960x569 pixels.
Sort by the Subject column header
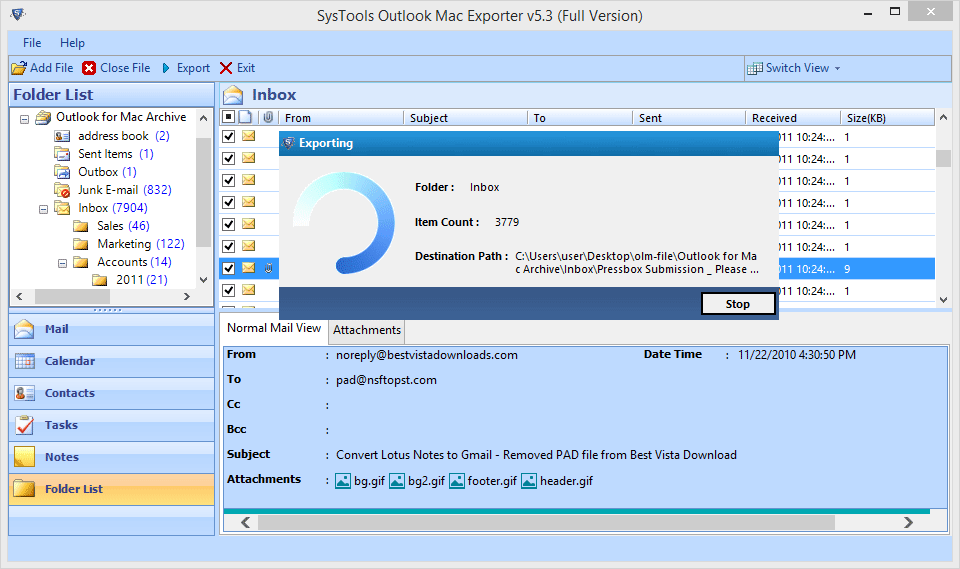465,118
